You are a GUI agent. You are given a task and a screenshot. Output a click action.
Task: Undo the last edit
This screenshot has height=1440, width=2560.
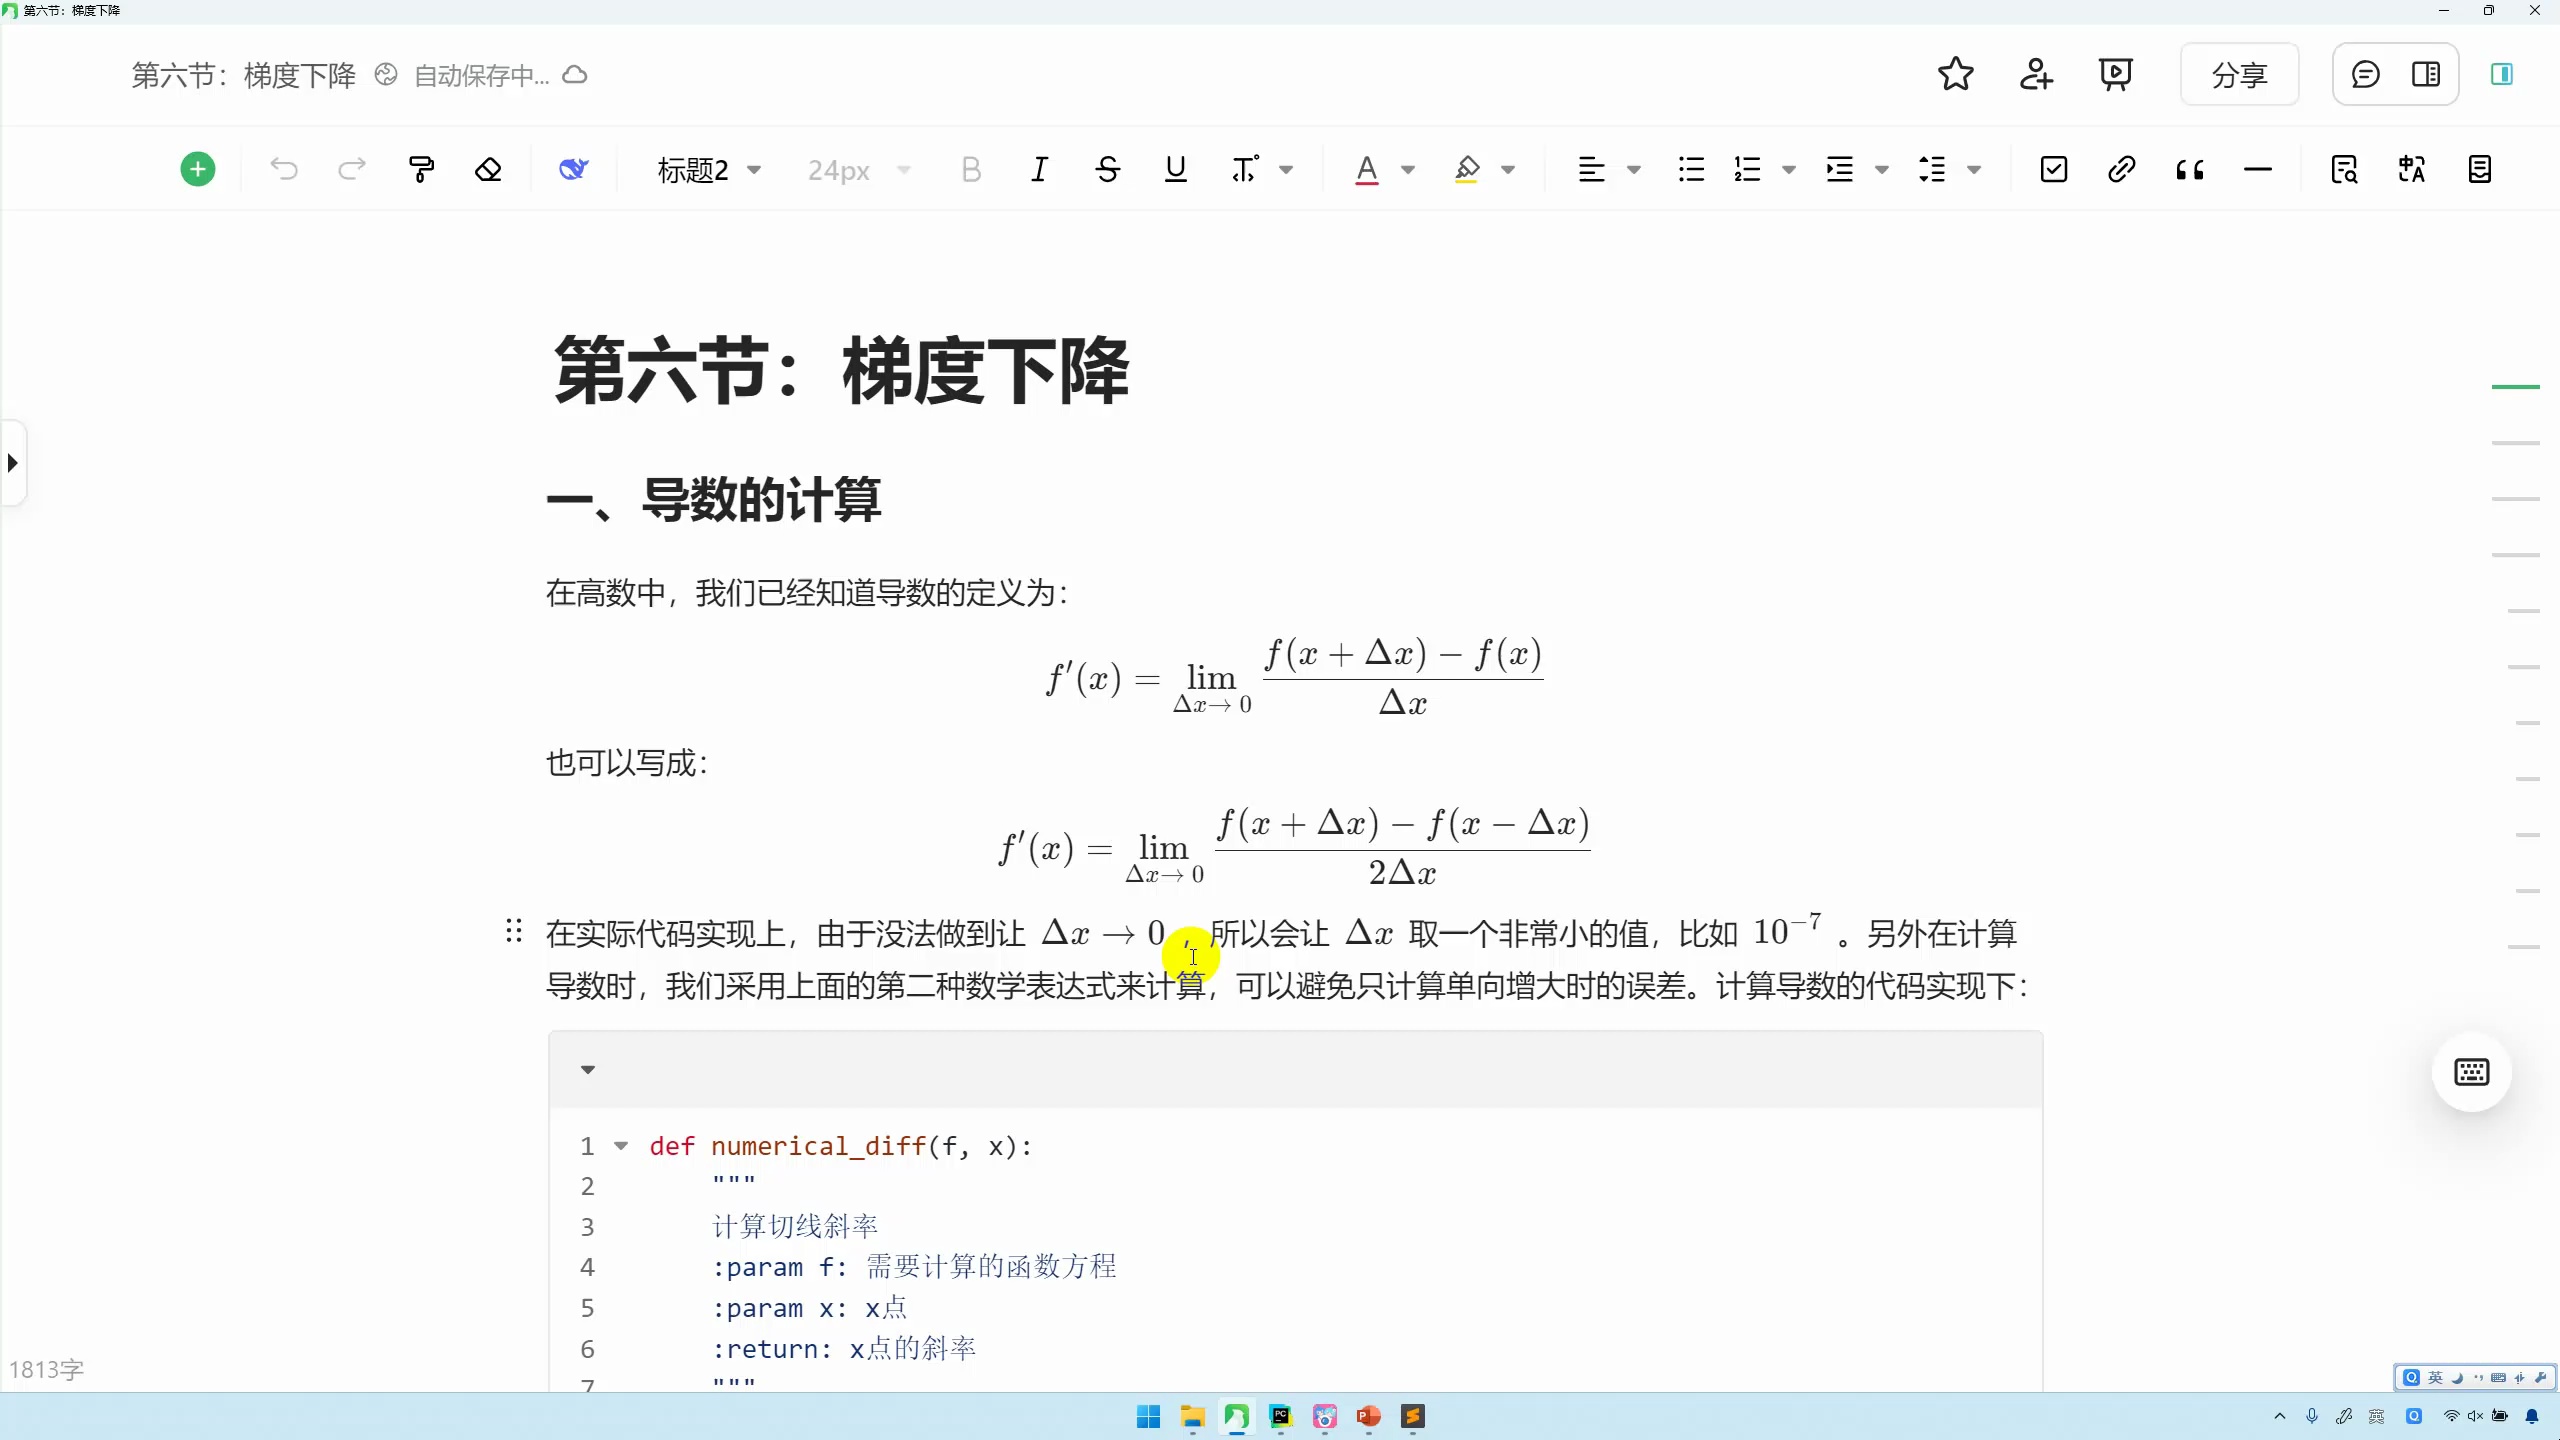pyautogui.click(x=284, y=168)
